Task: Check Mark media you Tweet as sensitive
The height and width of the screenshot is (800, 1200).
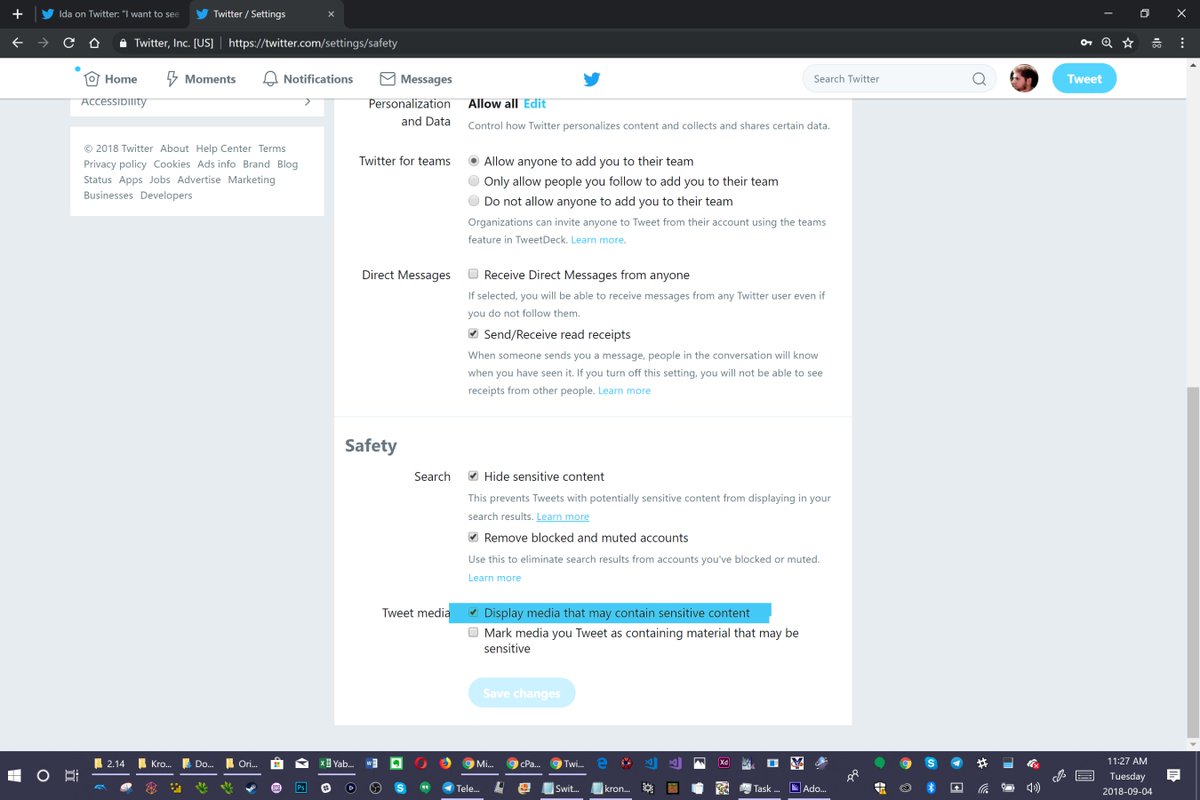Action: coord(474,633)
